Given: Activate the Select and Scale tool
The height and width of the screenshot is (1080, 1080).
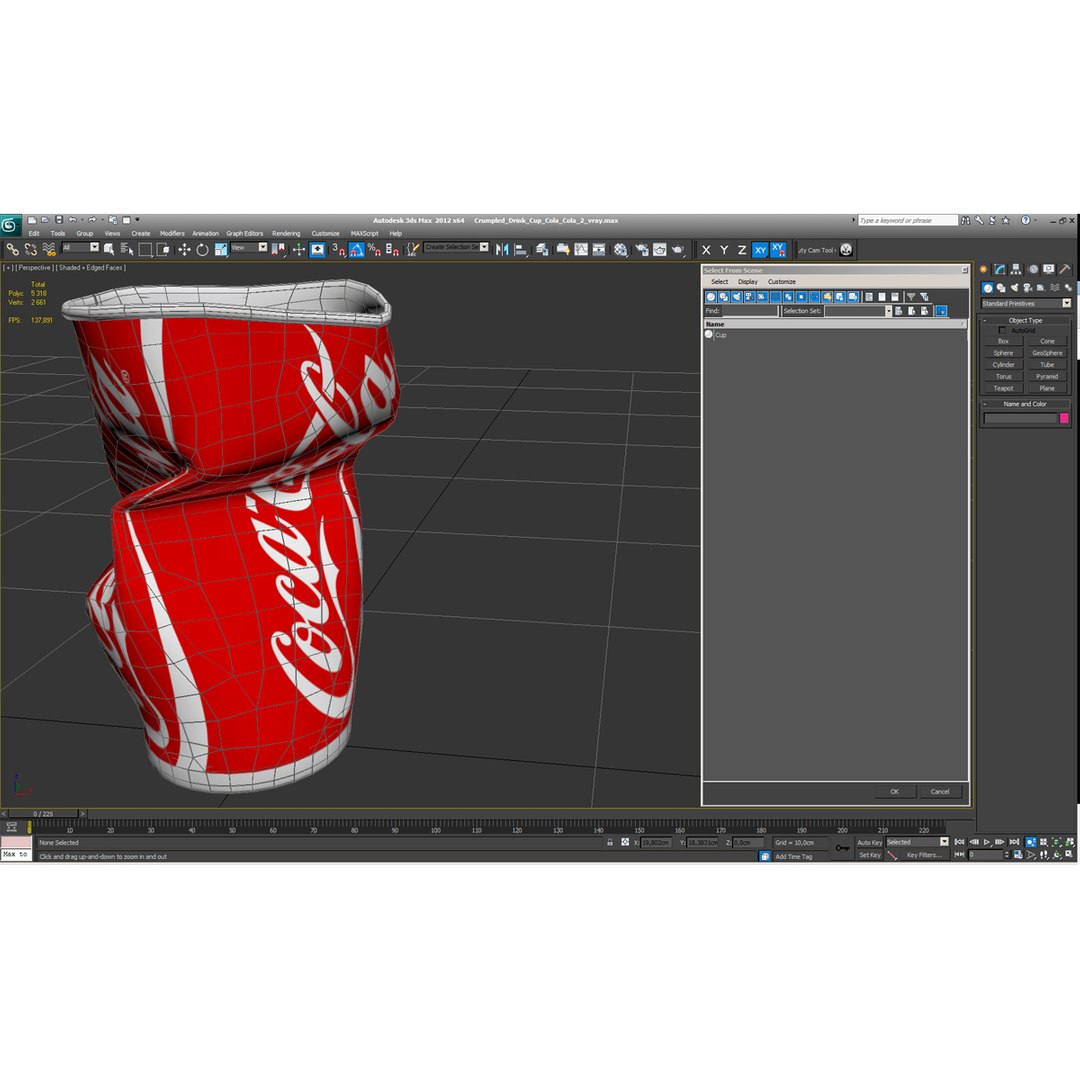Looking at the screenshot, I should tap(220, 249).
